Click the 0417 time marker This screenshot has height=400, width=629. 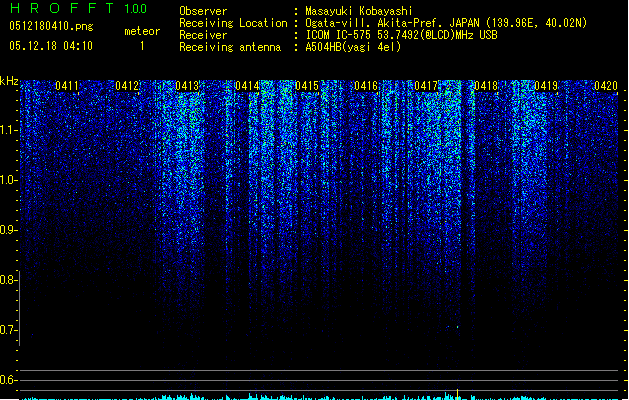(x=426, y=86)
